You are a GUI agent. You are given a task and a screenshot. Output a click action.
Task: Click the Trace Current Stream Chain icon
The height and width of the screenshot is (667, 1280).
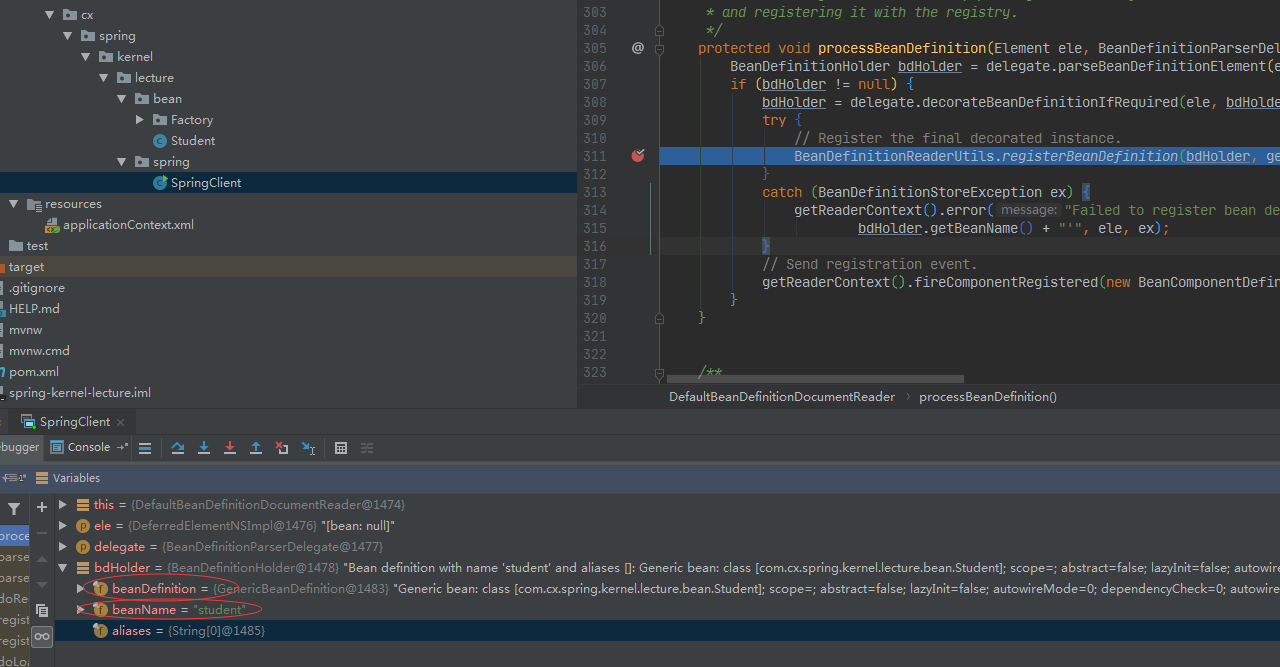367,448
